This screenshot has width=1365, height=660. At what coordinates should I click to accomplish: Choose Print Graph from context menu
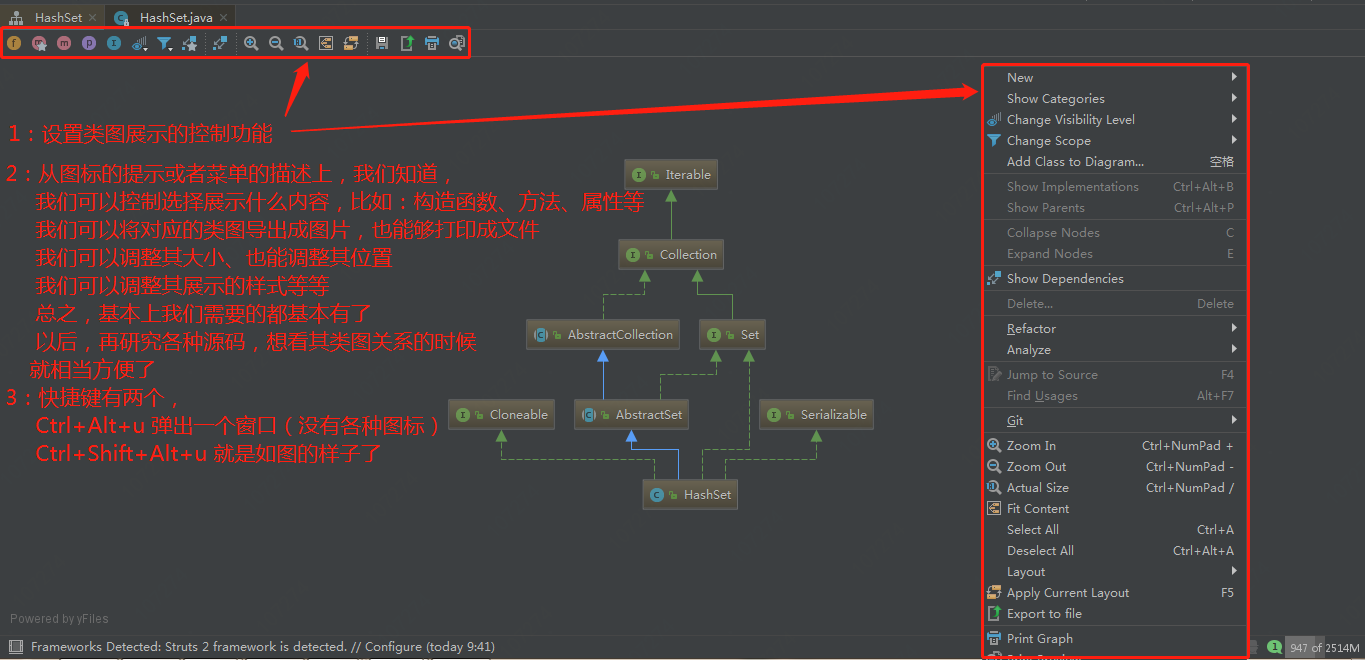click(x=1115, y=638)
